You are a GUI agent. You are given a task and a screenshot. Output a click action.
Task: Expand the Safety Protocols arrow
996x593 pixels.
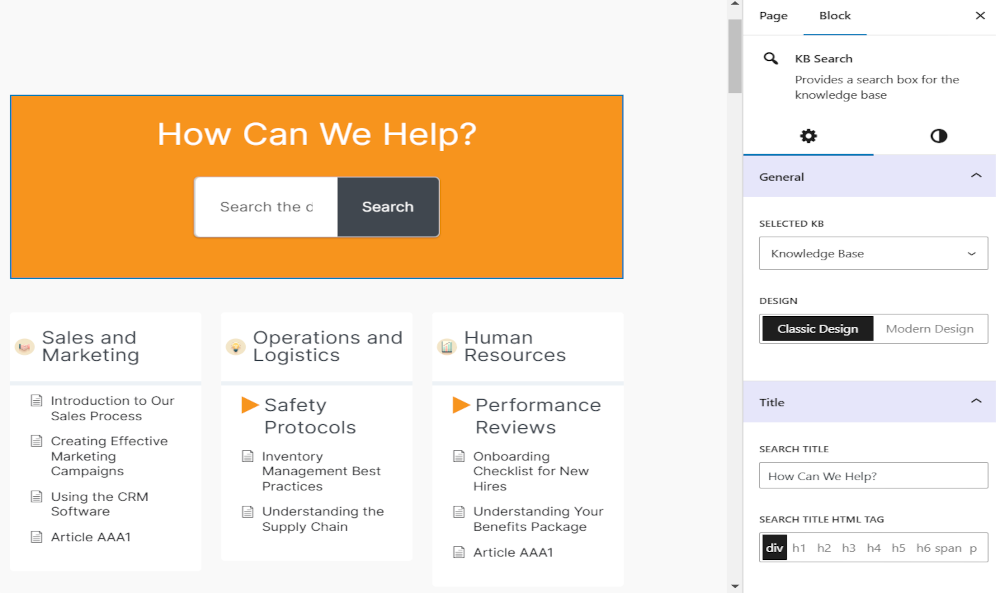(x=250, y=405)
